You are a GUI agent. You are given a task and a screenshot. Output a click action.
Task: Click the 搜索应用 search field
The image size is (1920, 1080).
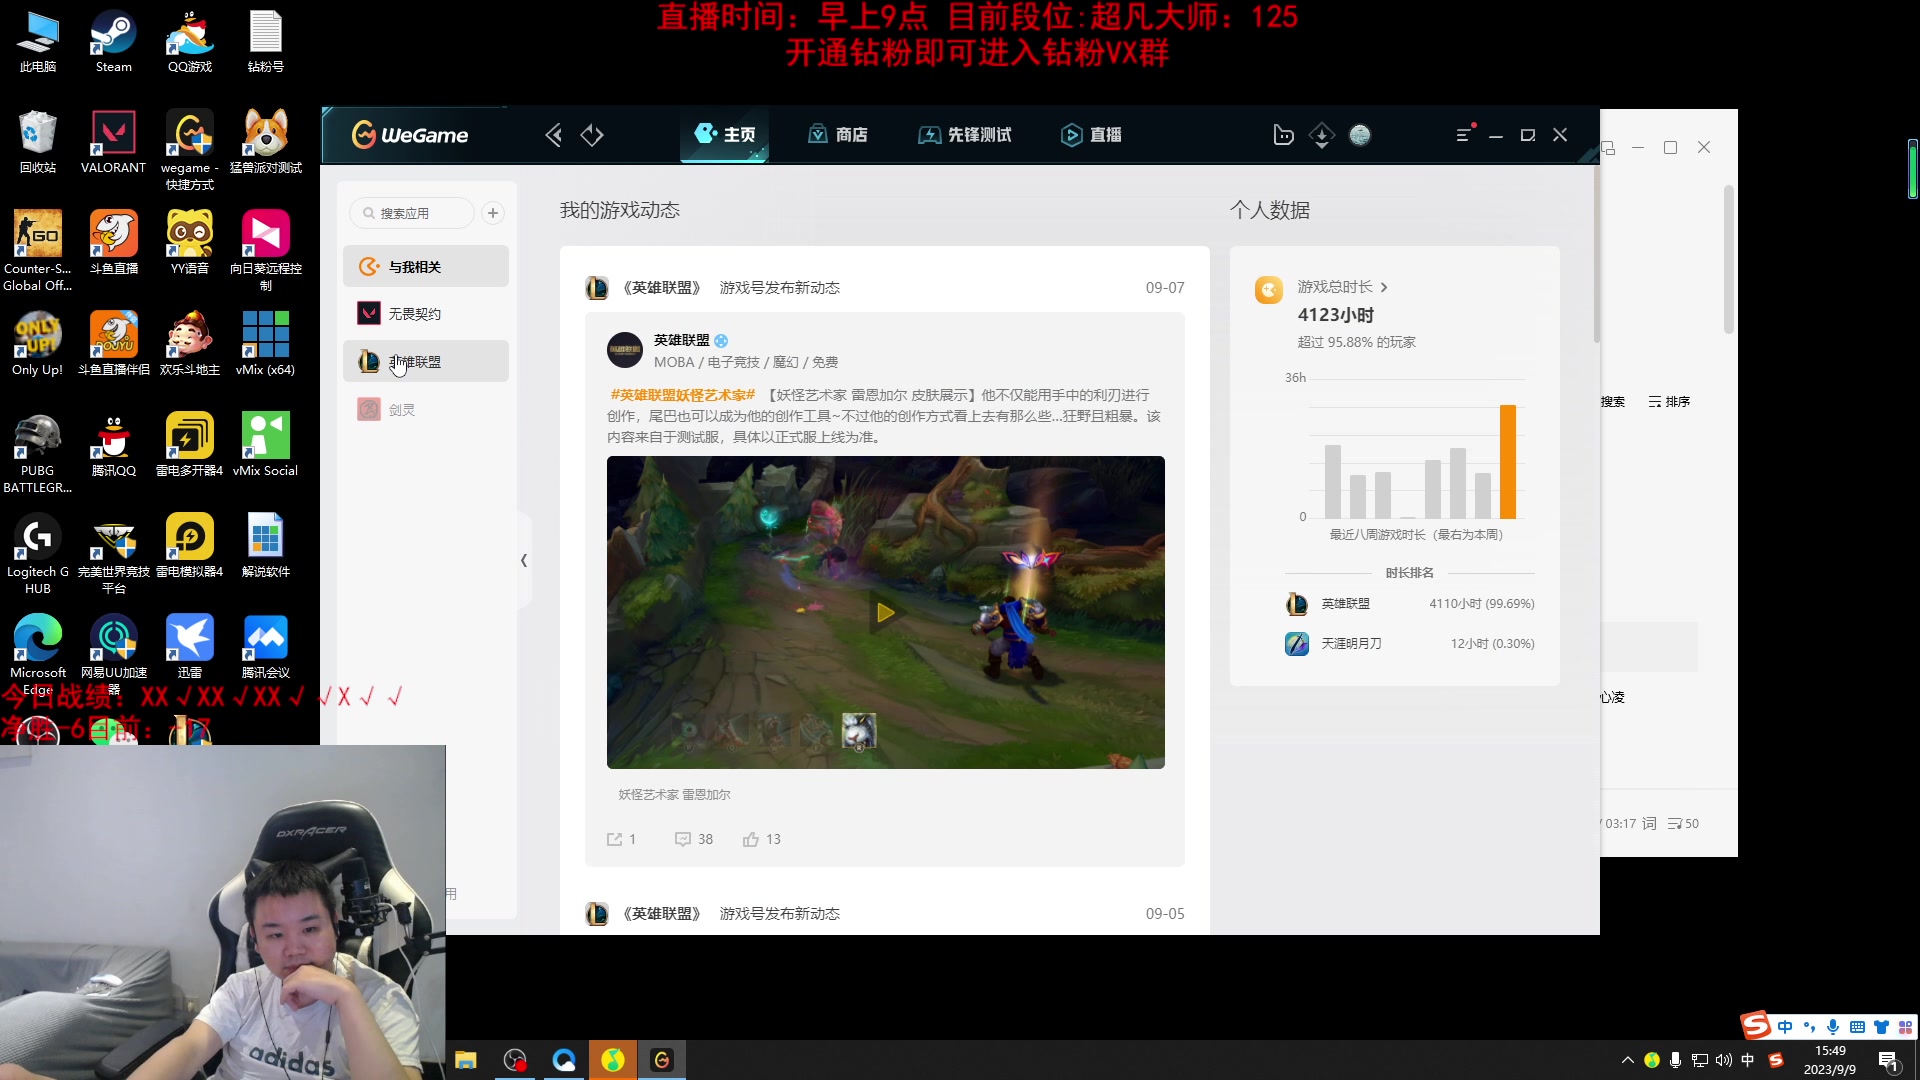(x=412, y=213)
